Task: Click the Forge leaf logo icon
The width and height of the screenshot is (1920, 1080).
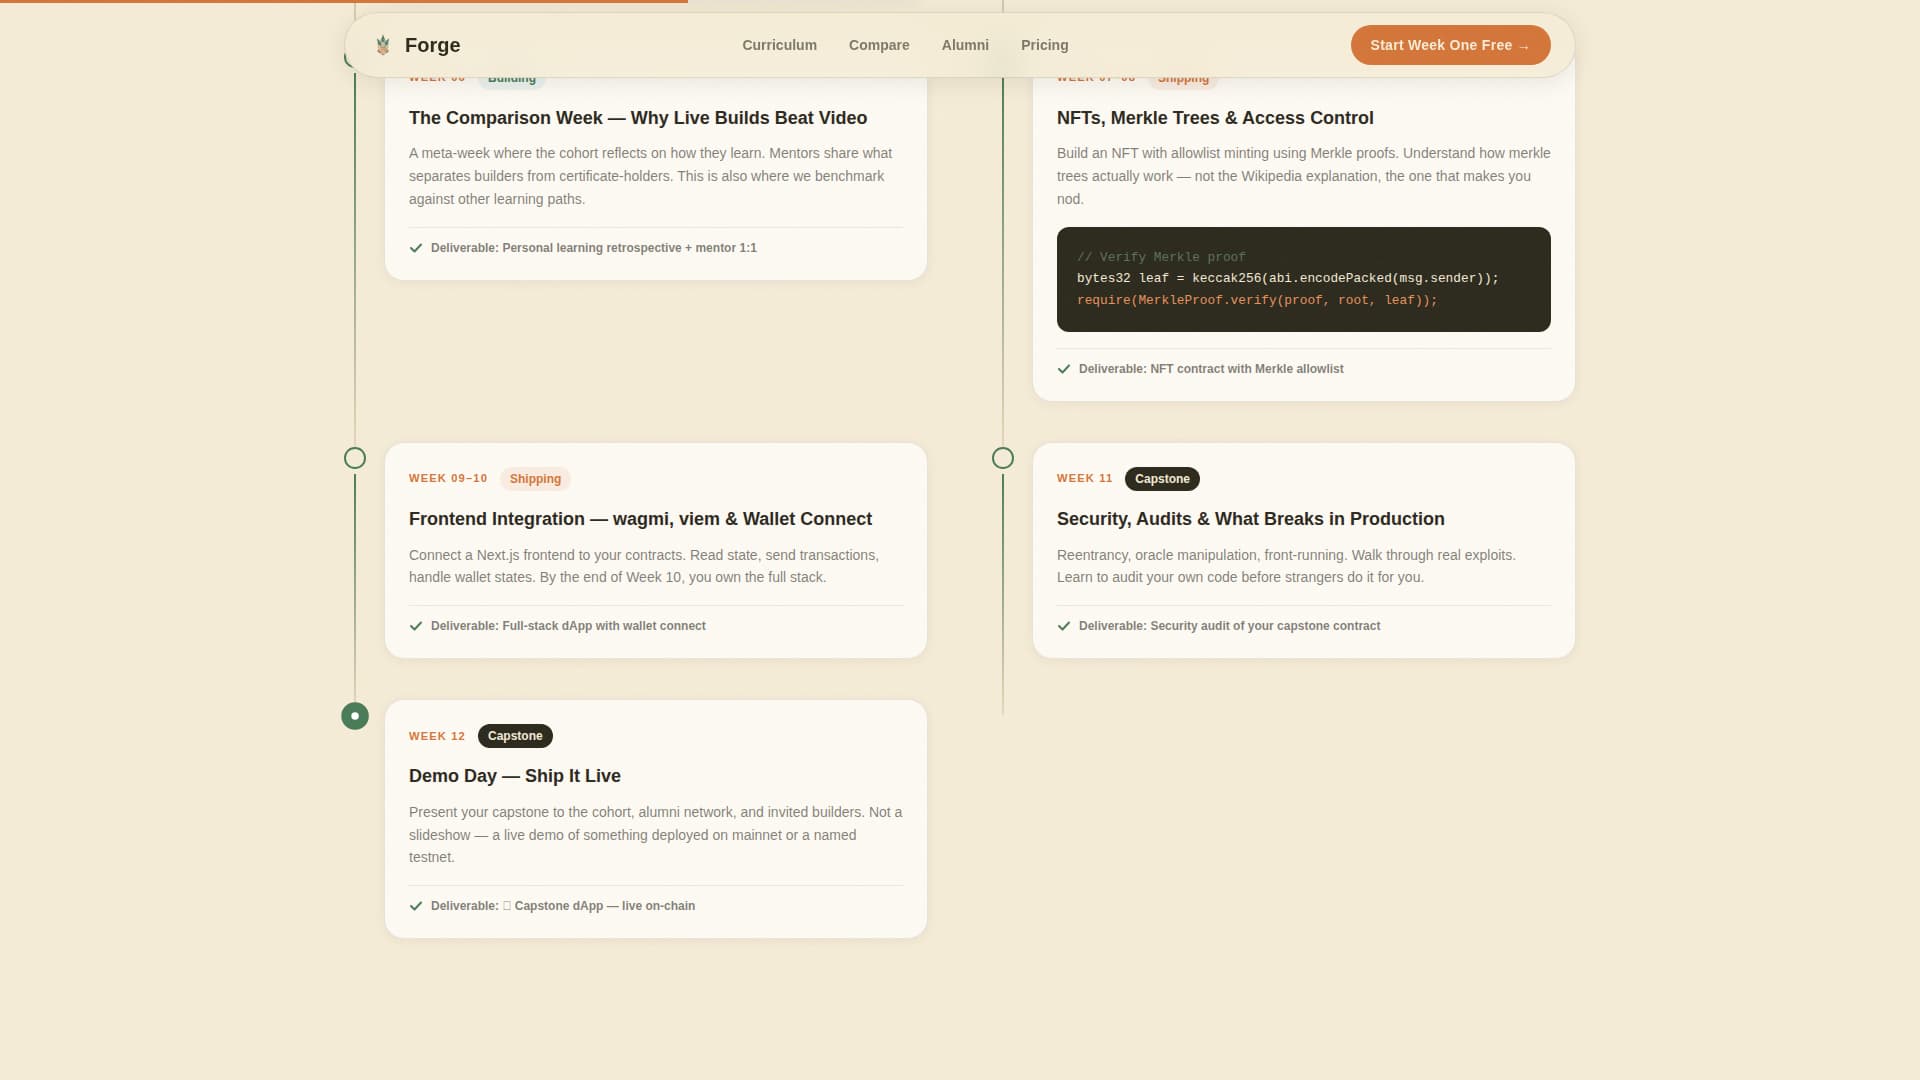Action: pos(383,45)
